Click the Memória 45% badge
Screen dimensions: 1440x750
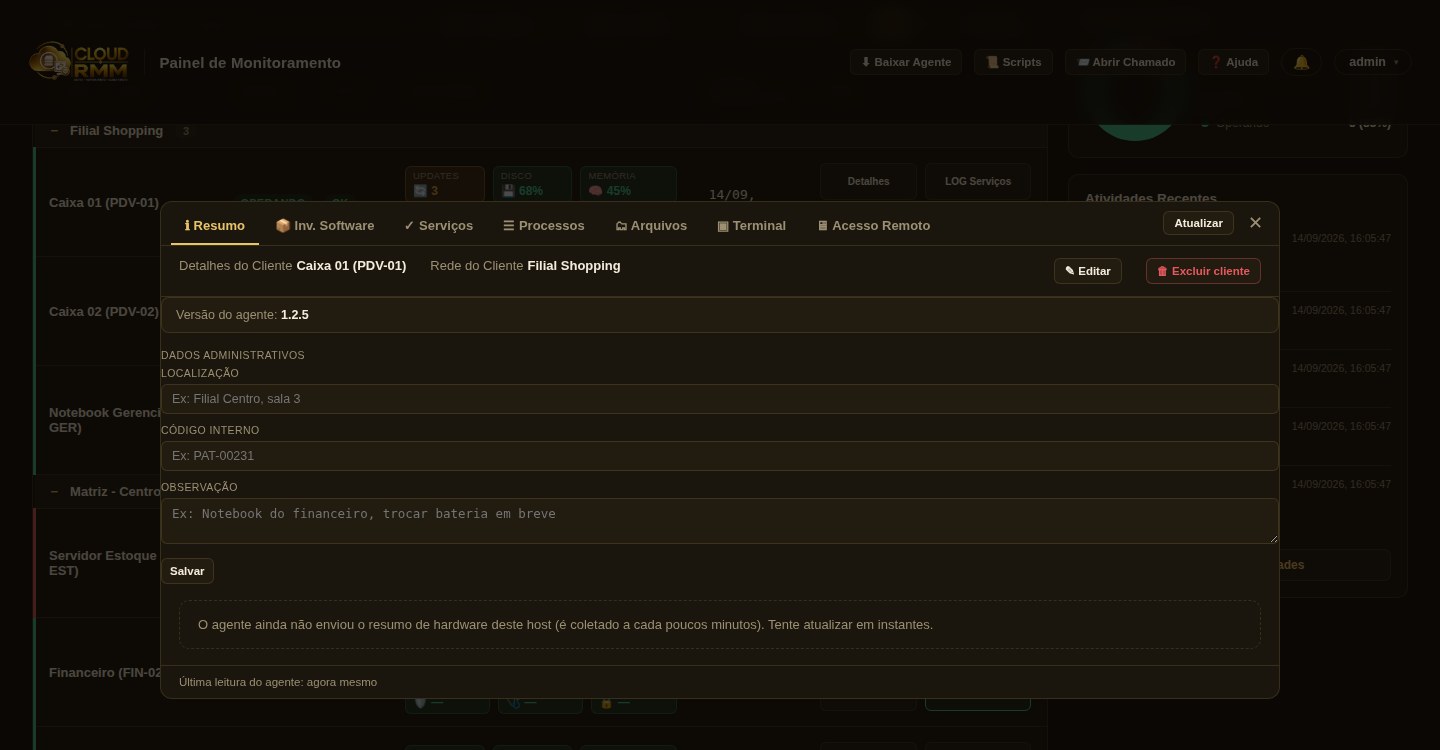[x=628, y=184]
